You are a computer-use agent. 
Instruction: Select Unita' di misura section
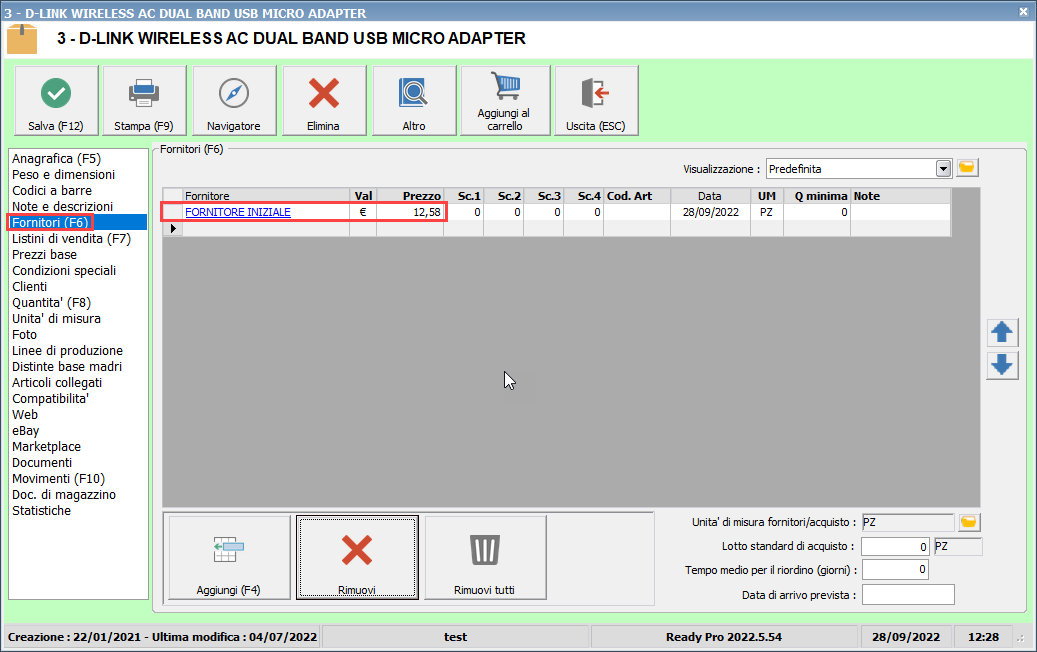pos(56,319)
